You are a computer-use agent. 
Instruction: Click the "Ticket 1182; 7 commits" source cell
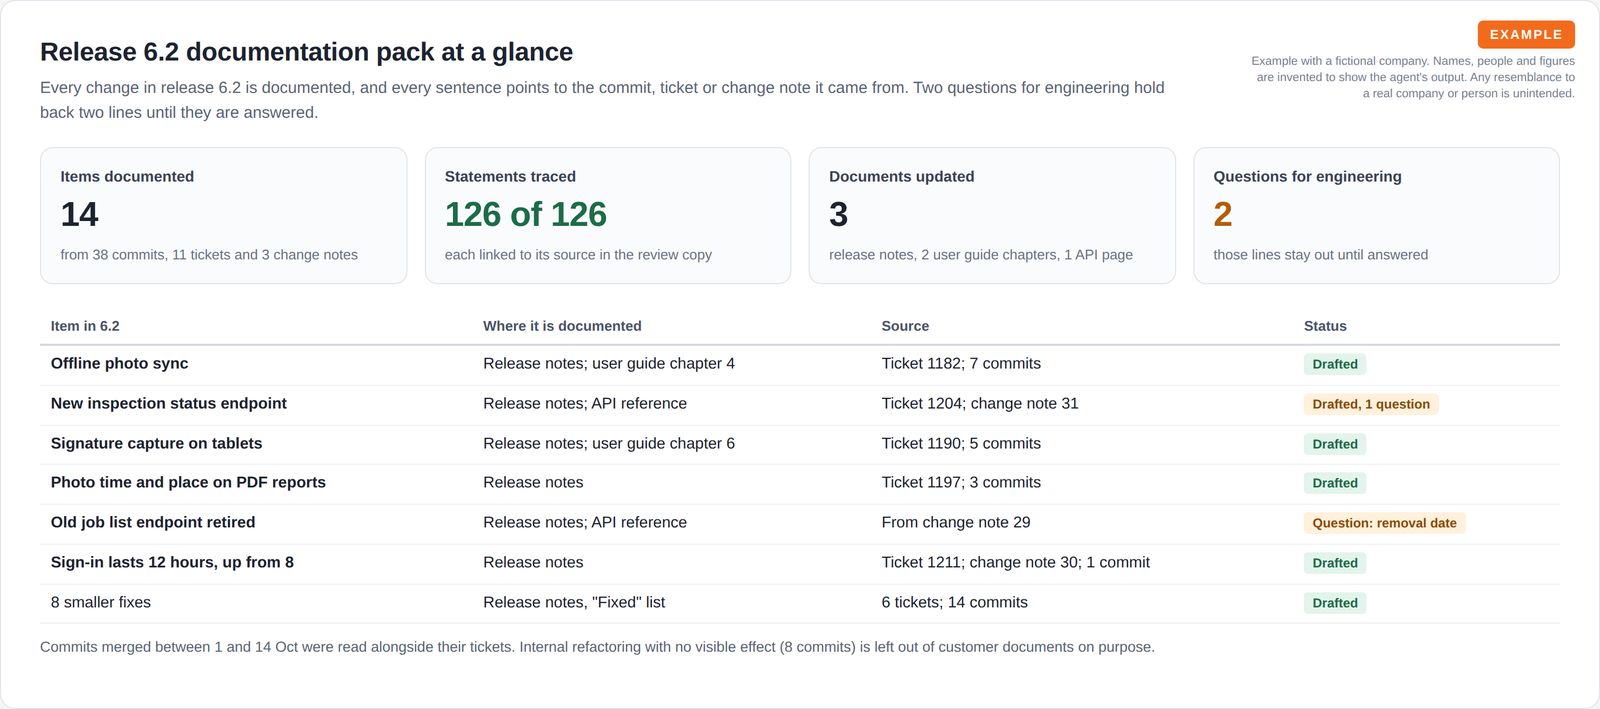961,364
